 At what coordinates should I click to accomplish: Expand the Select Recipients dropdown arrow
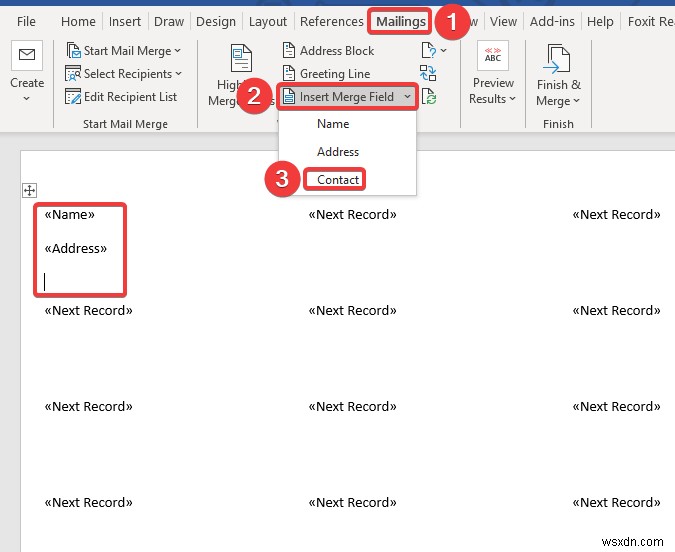tap(179, 74)
